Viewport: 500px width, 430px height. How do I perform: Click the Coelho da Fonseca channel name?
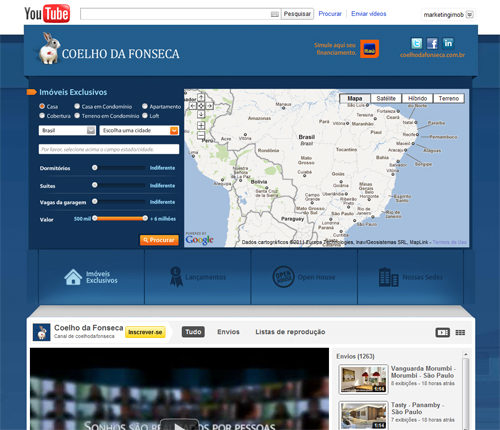point(89,328)
